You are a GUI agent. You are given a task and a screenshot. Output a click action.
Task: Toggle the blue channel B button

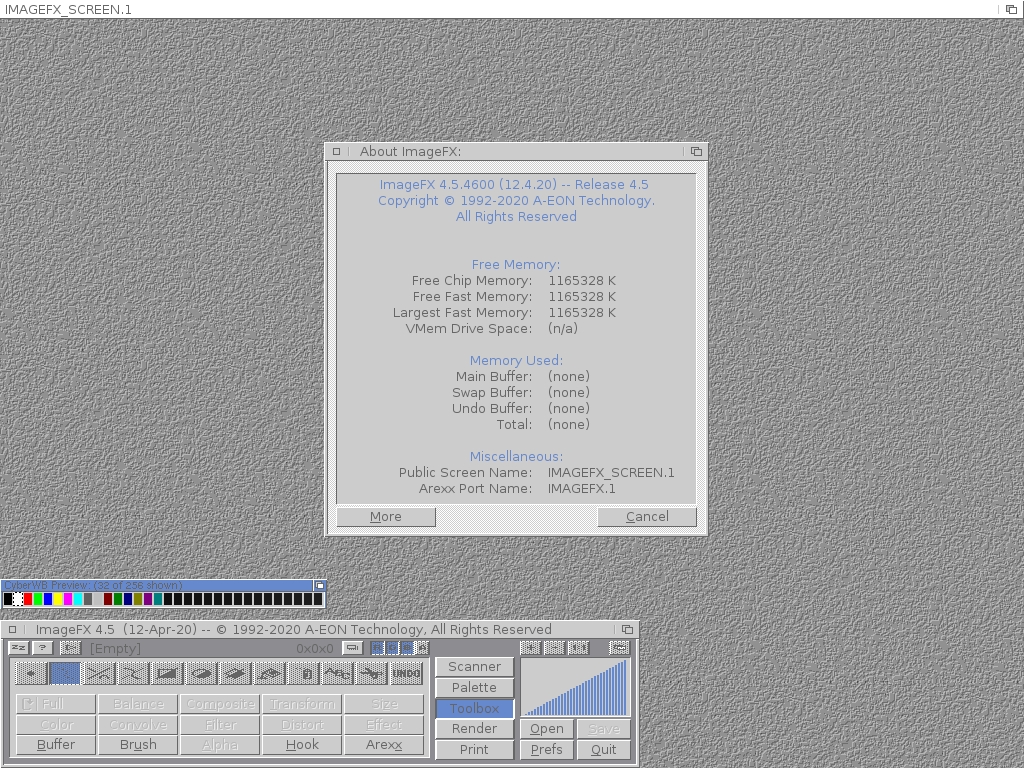tap(407, 648)
